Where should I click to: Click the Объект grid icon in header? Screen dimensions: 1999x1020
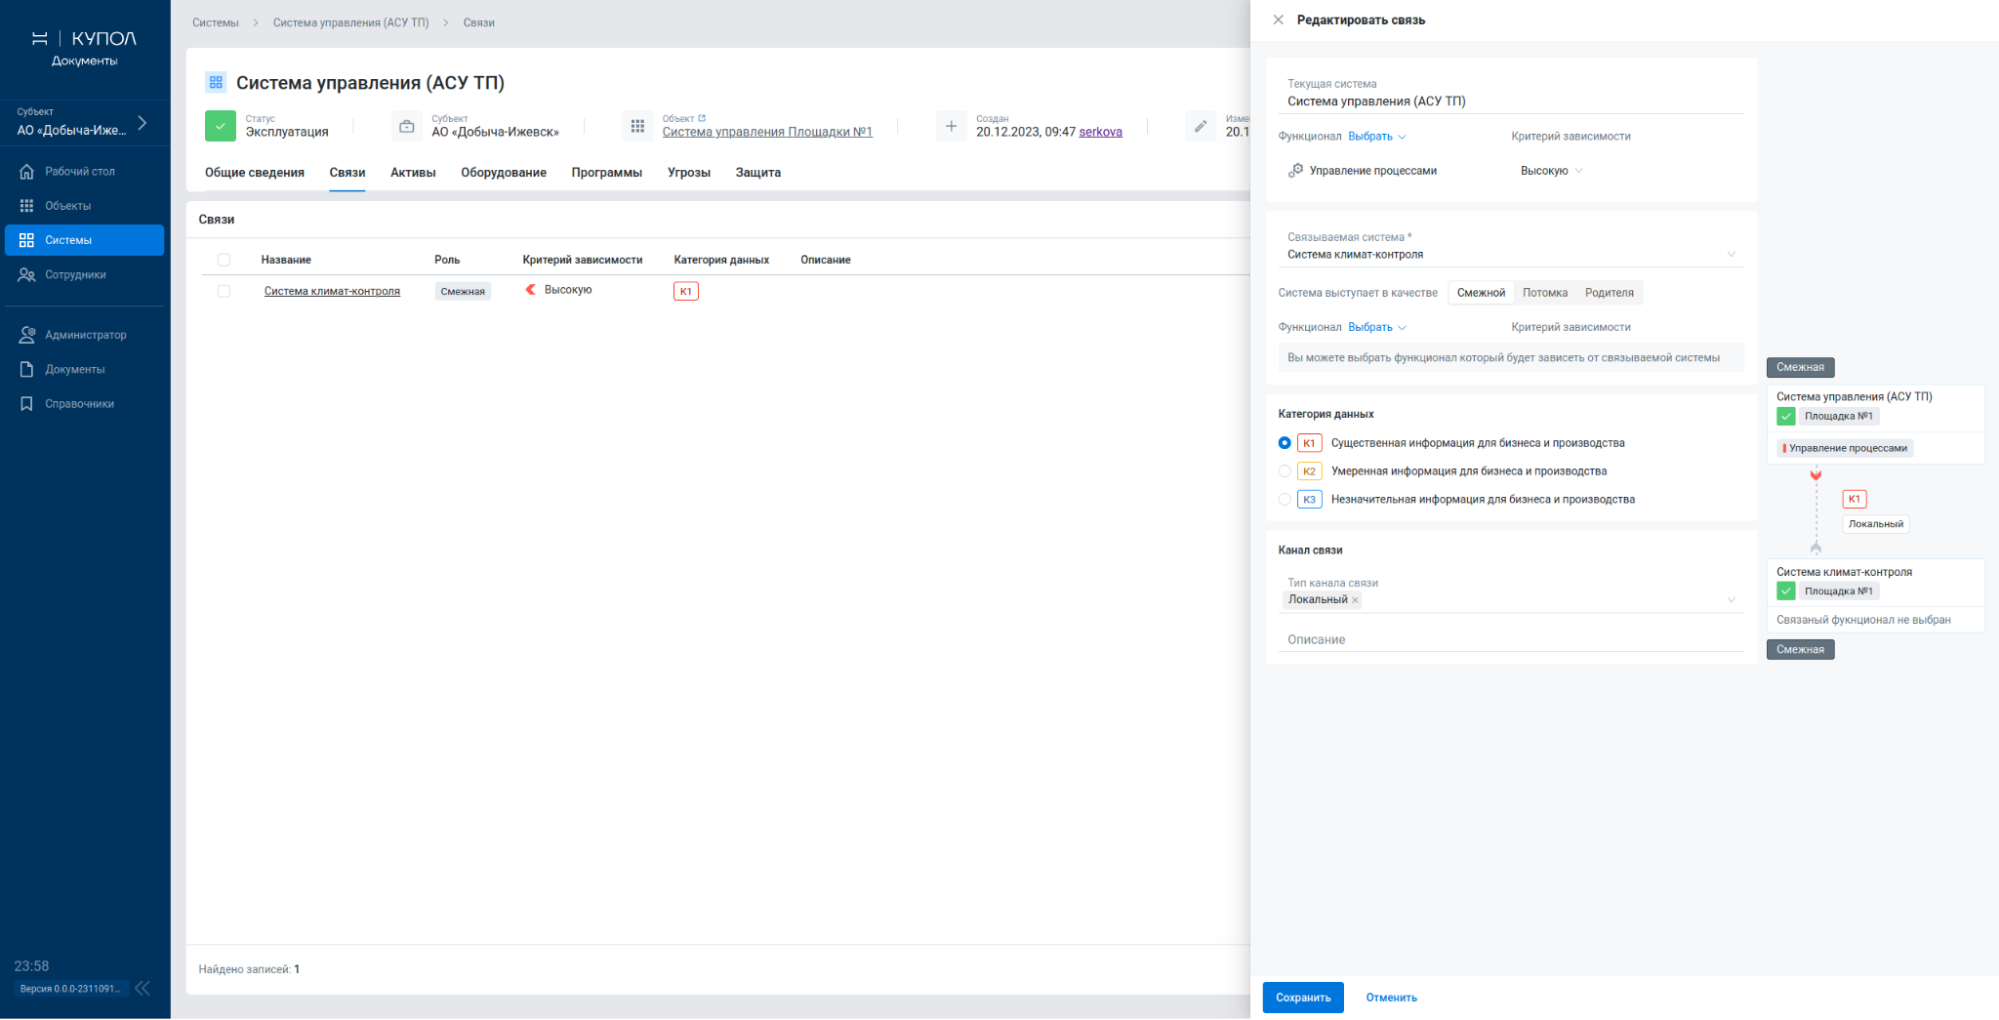point(637,126)
